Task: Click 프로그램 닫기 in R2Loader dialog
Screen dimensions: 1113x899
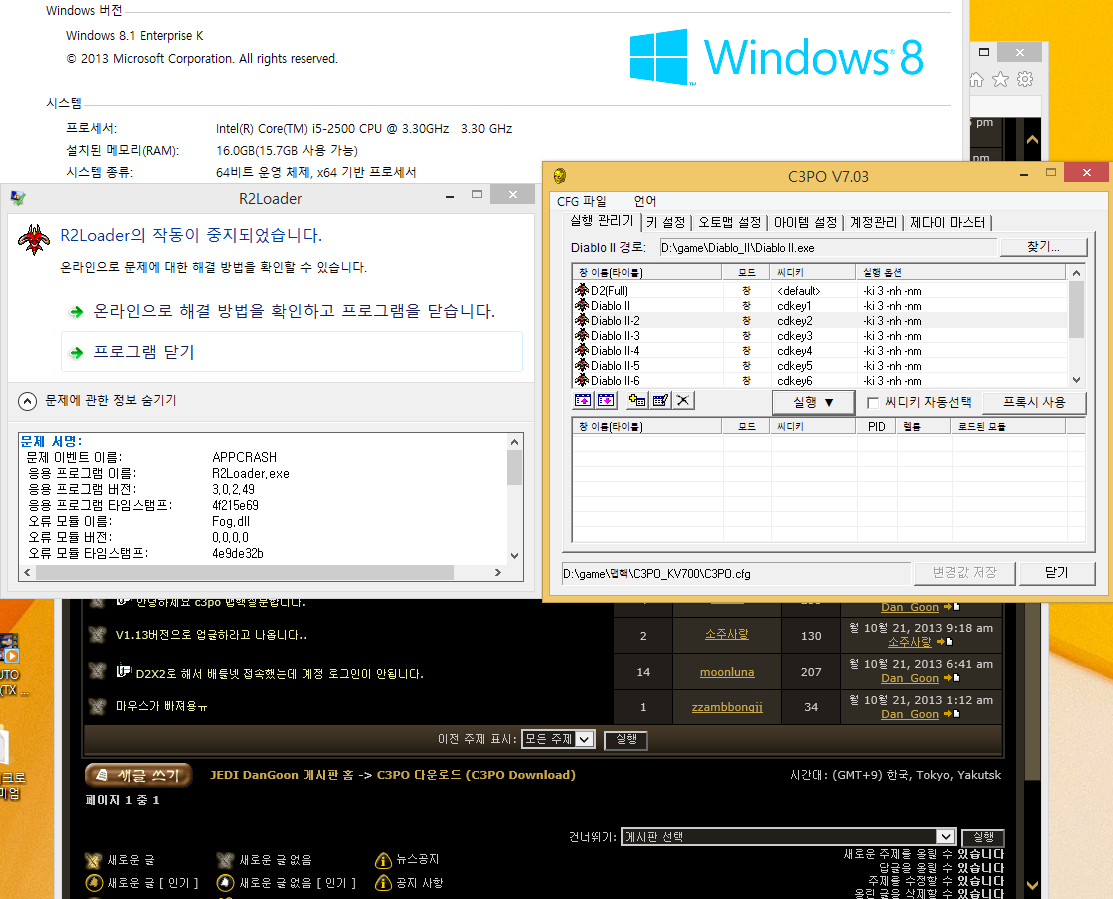Action: pos(292,352)
